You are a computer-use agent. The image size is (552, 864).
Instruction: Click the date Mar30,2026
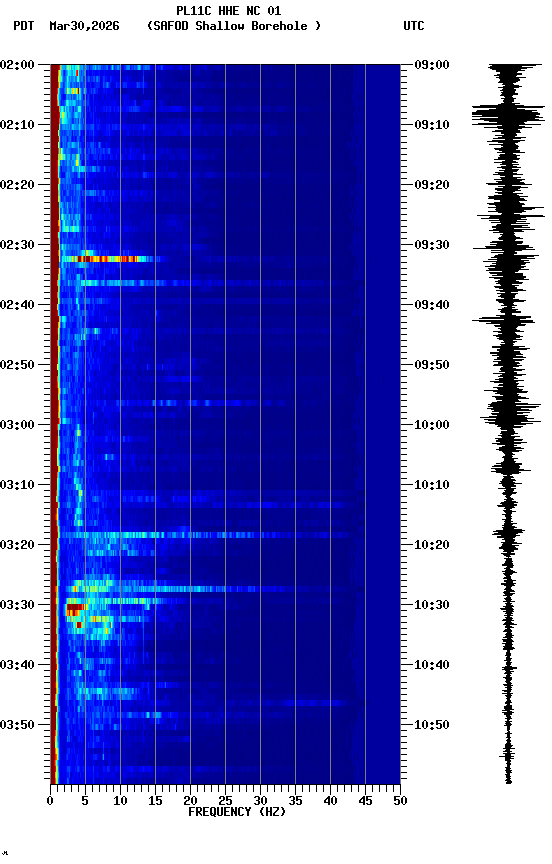pyautogui.click(x=84, y=26)
